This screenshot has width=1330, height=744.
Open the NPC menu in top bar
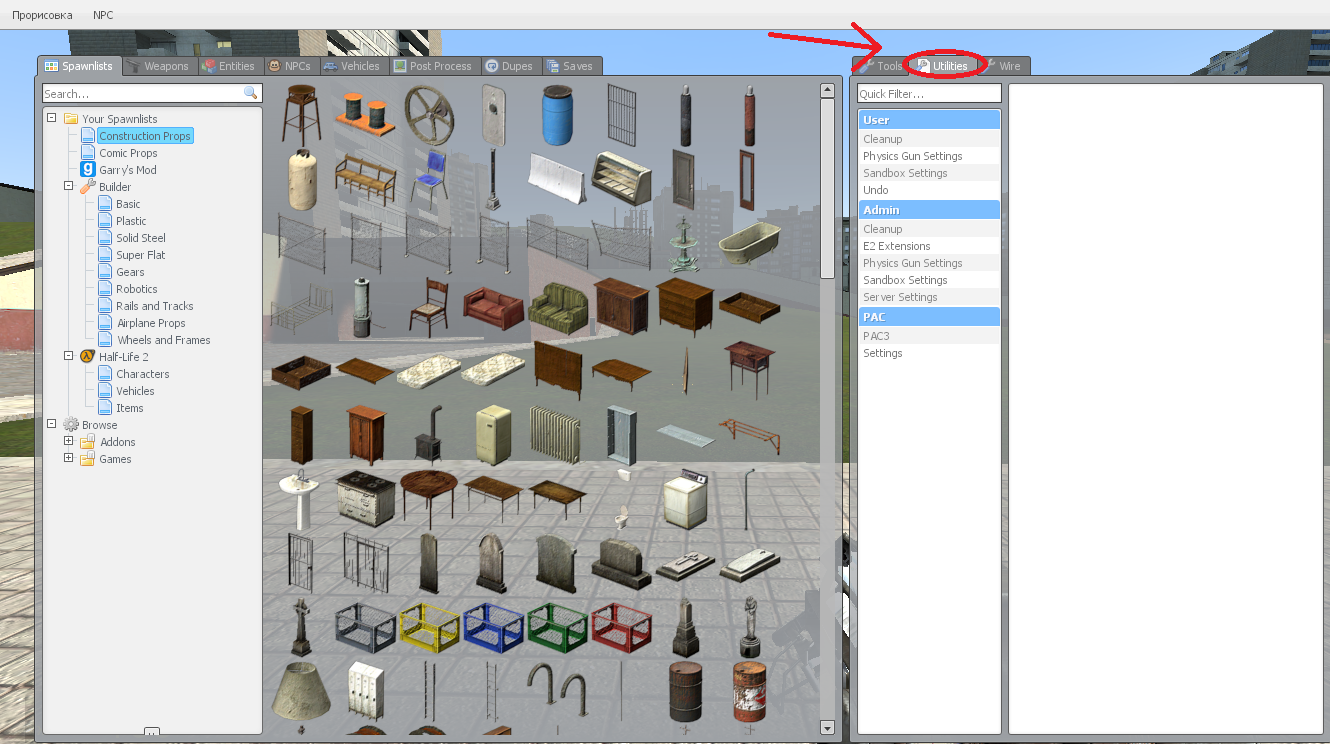point(103,15)
